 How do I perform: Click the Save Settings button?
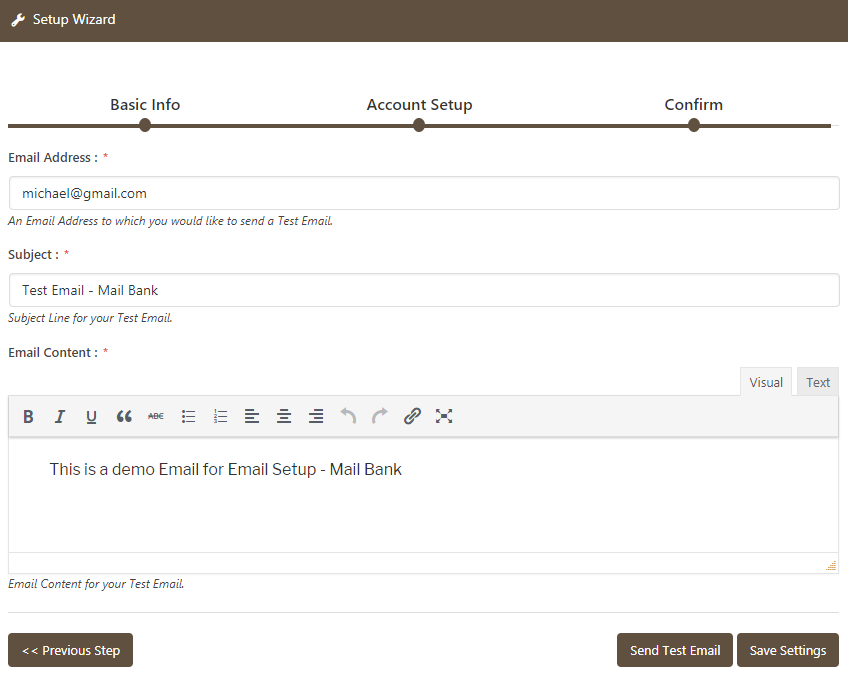click(x=788, y=650)
